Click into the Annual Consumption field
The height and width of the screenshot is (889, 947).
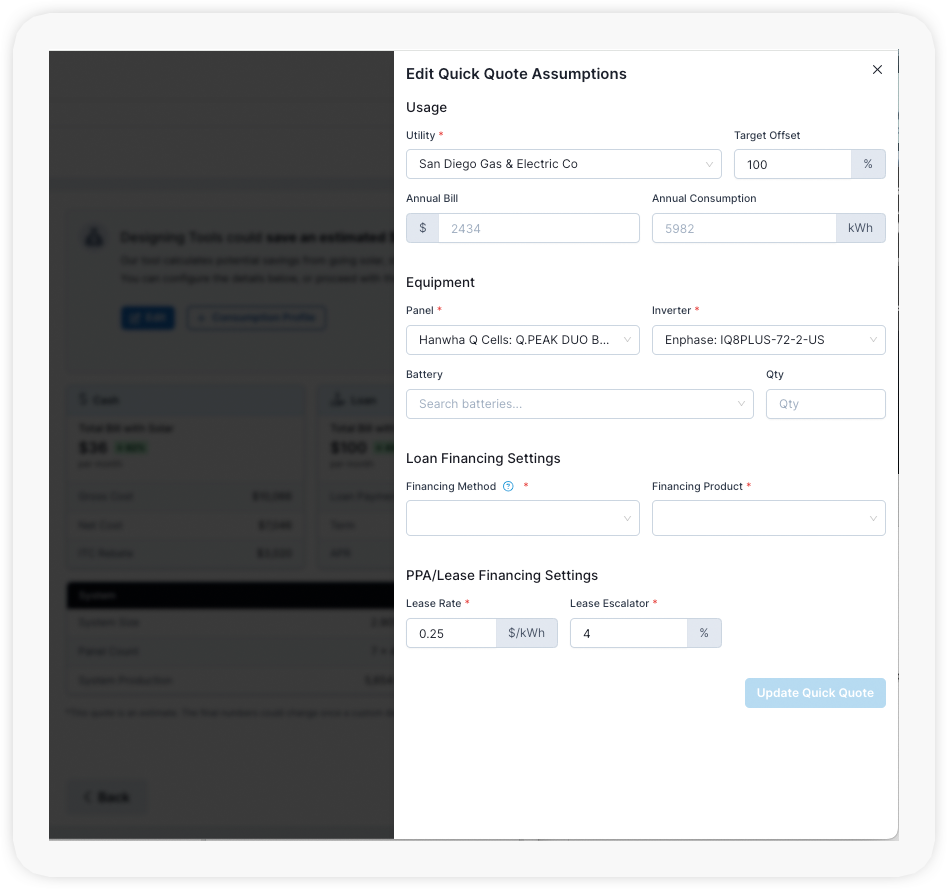pyautogui.click(x=744, y=228)
